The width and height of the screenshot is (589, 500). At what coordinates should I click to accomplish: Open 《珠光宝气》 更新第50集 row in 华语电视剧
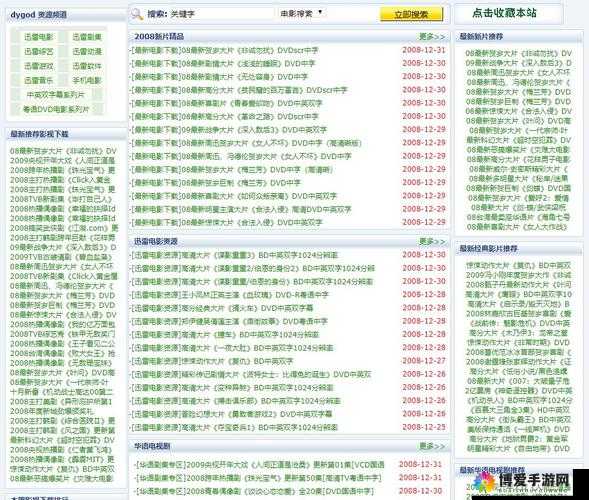click(258, 478)
